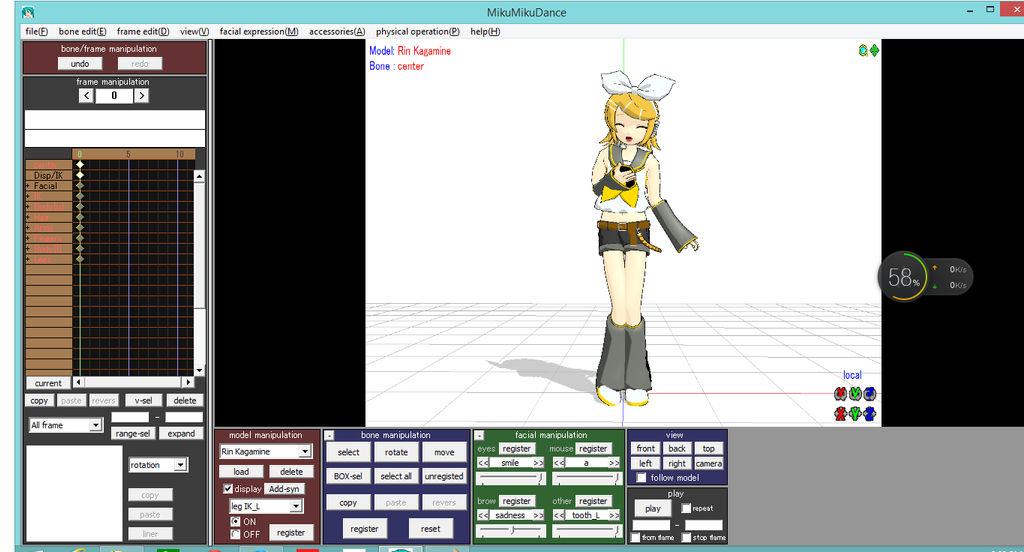This screenshot has width=1024, height=552.
Task: Collapse the facial manipulation panel
Action: click(479, 435)
